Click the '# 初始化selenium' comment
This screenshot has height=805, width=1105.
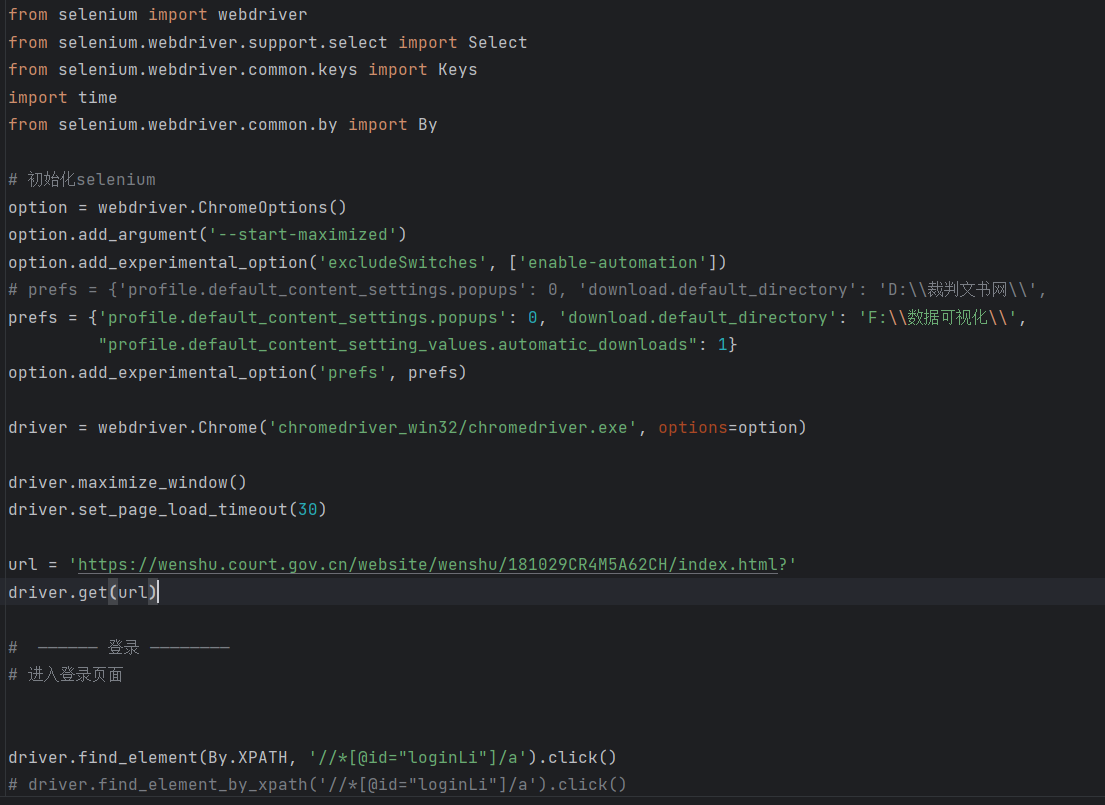82,180
